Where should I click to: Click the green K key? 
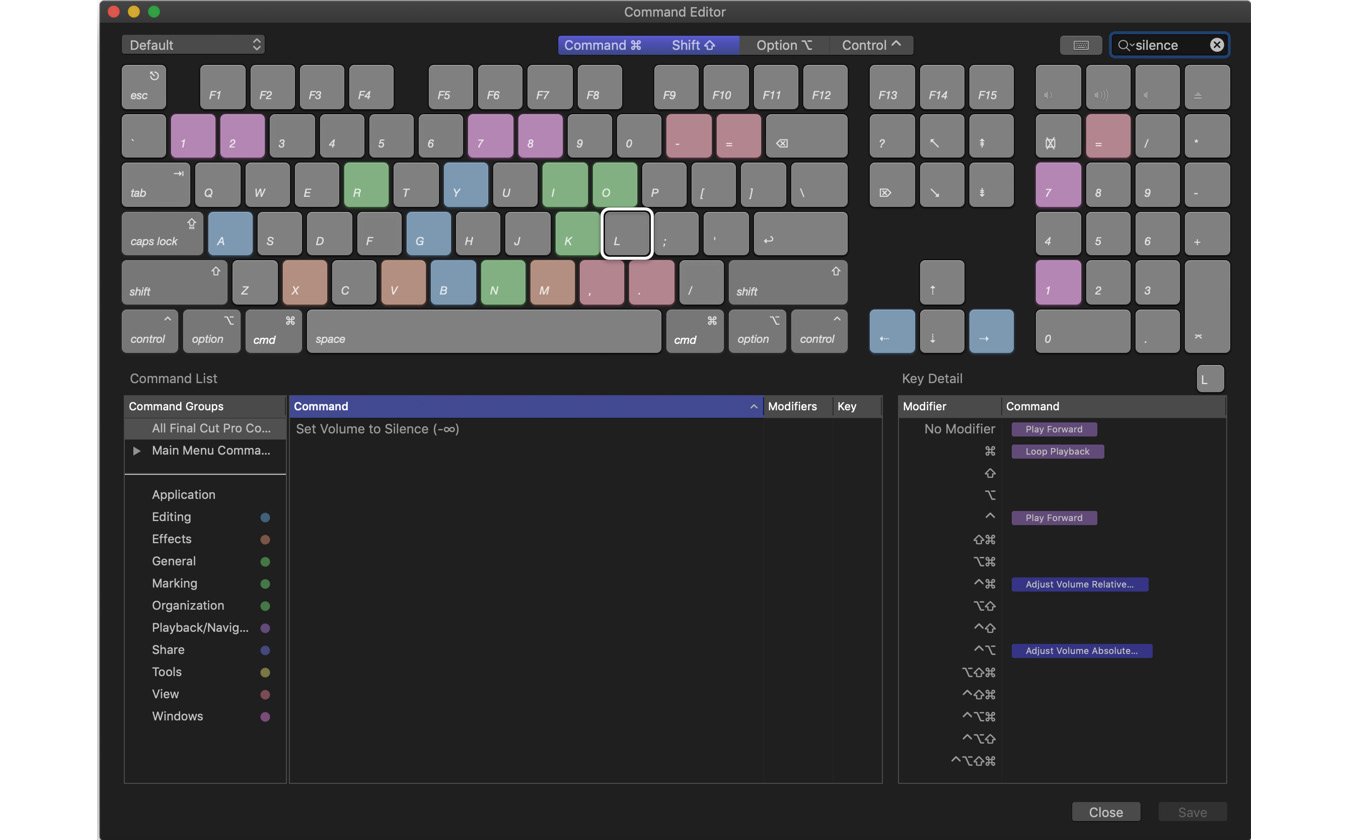577,234
